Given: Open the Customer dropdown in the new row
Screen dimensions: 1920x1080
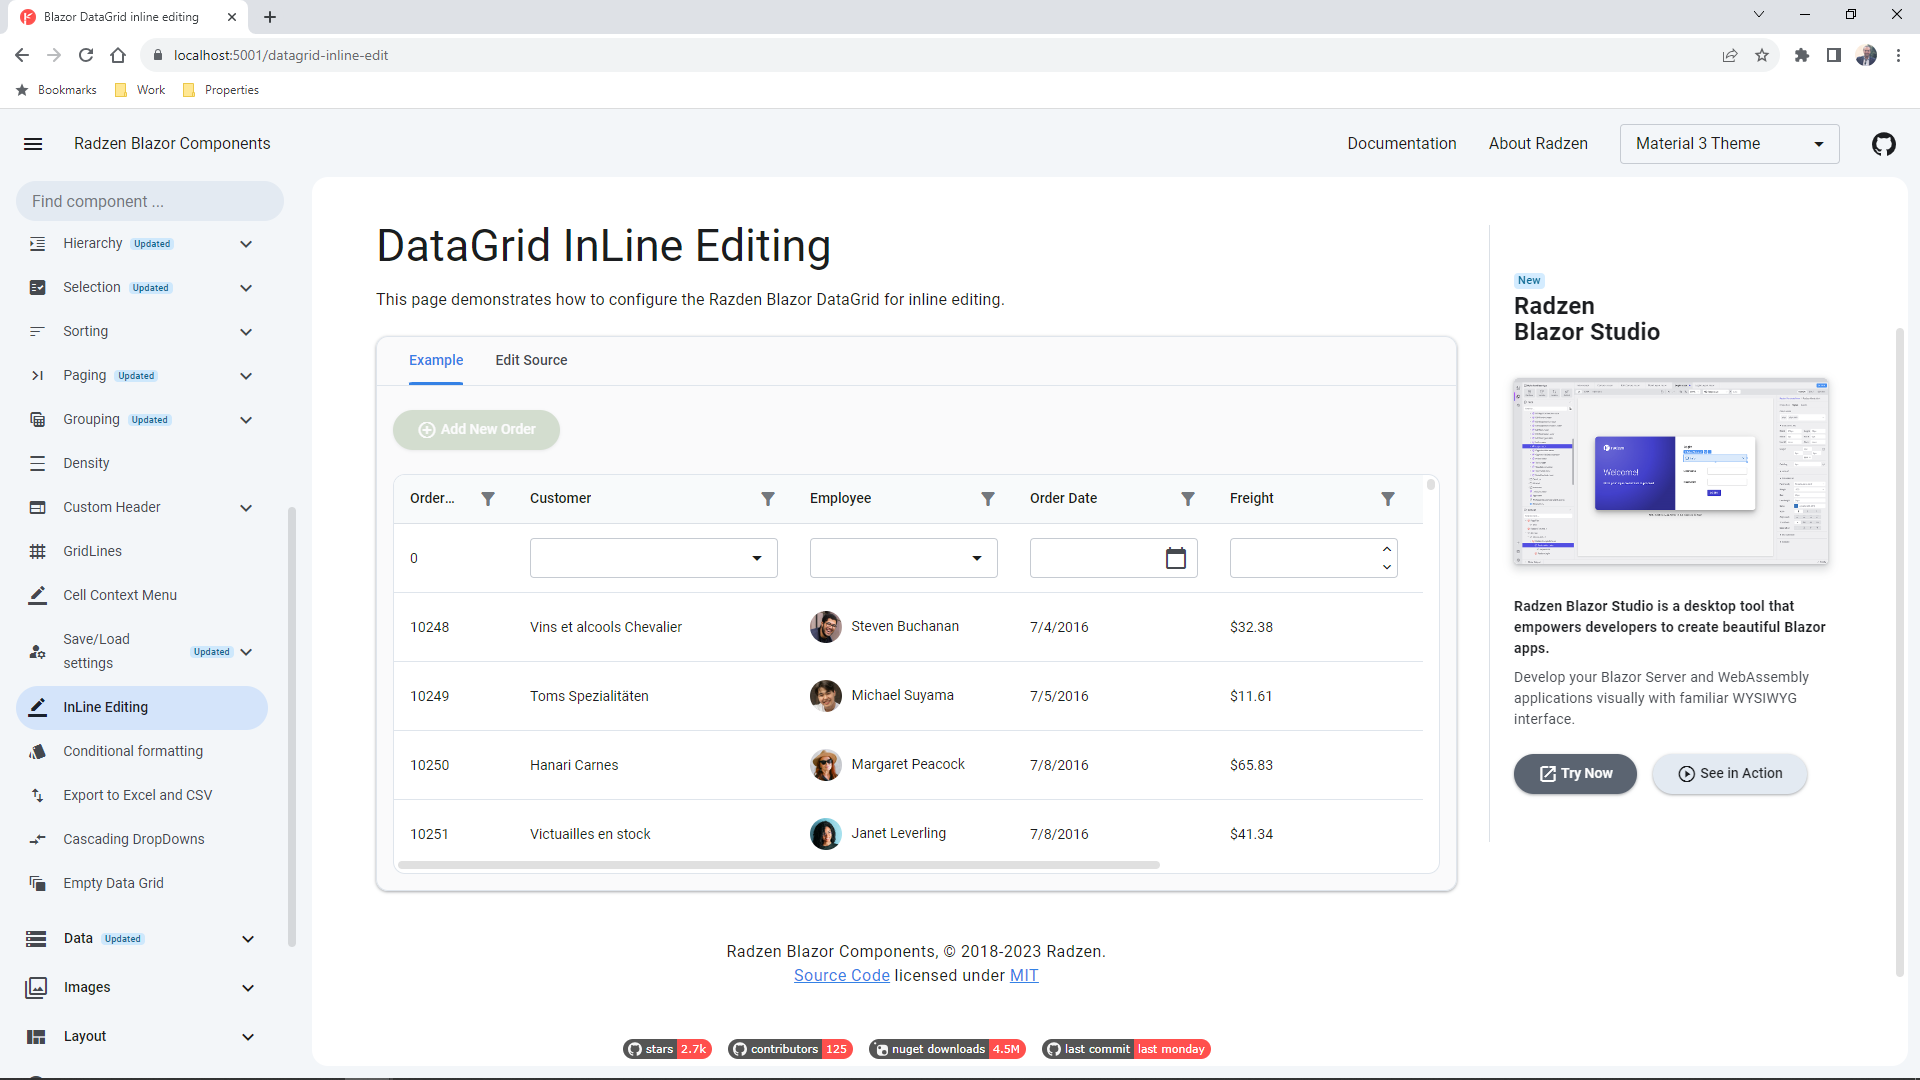Looking at the screenshot, I should click(654, 558).
